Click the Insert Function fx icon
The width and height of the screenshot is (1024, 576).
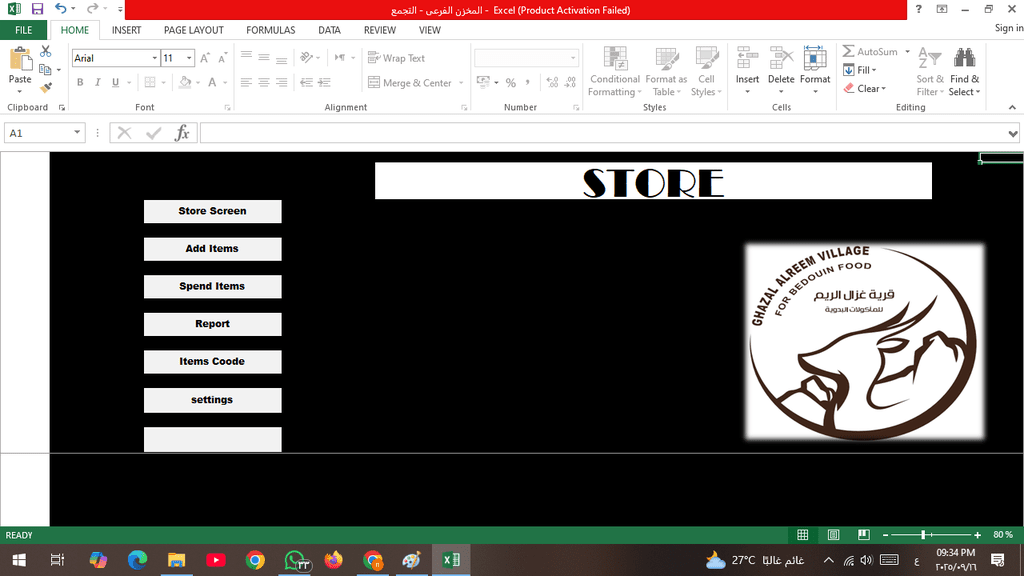click(182, 133)
